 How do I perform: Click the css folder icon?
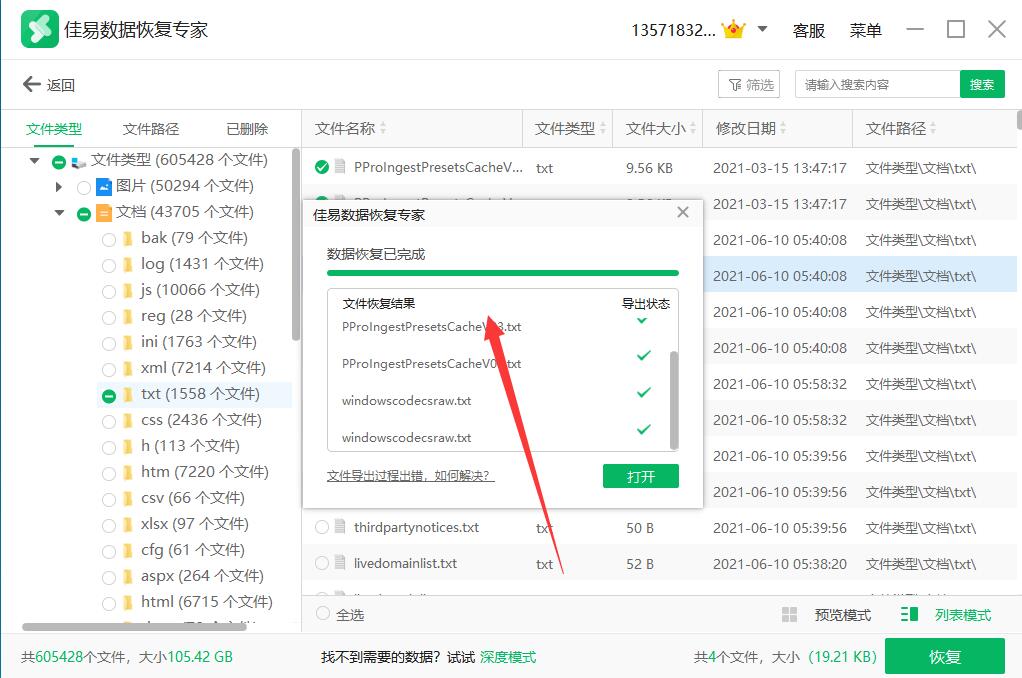[128, 421]
